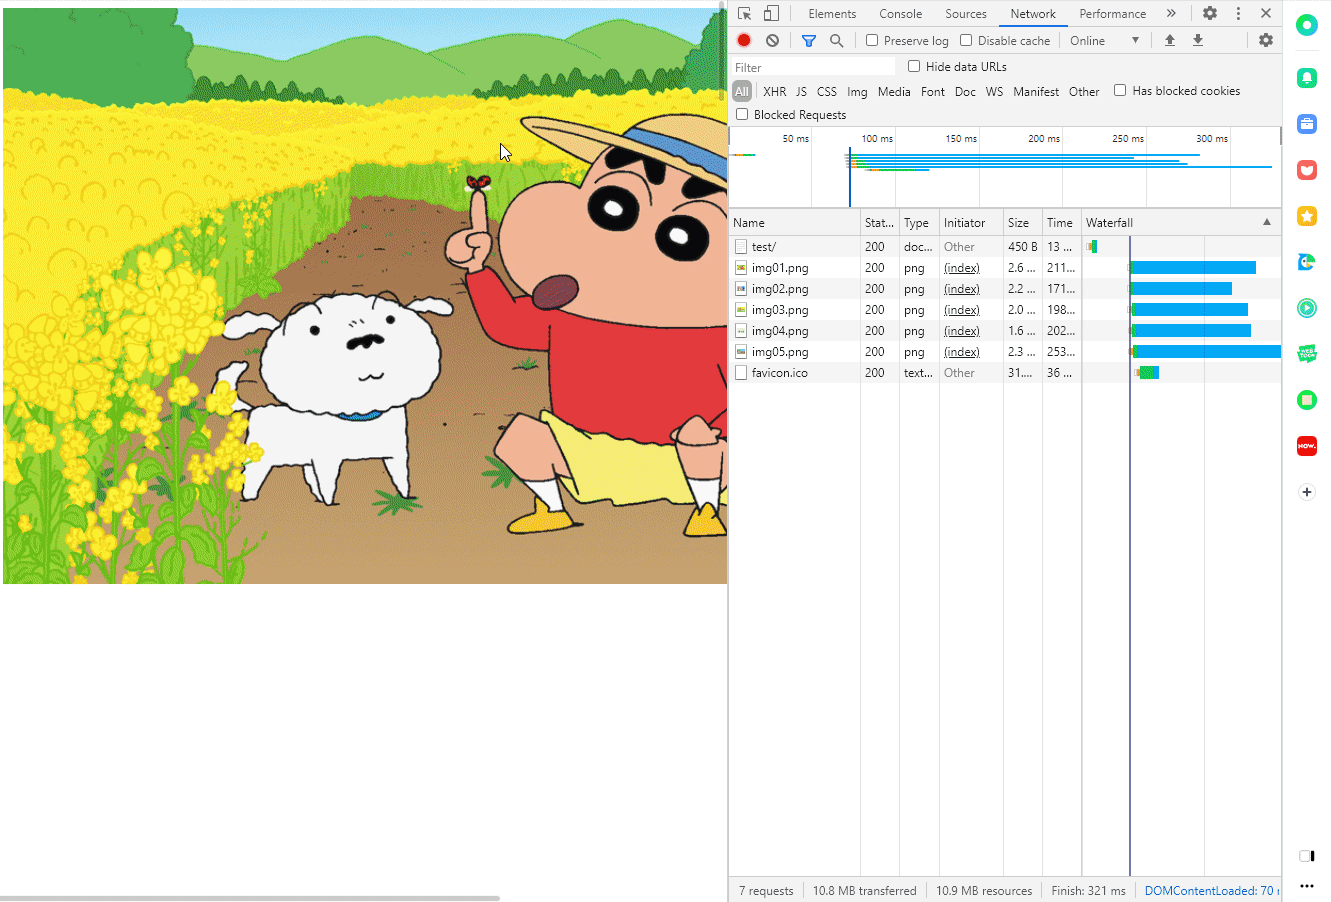1331x902 pixels.
Task: Show more DevTools tabs chevron
Action: [1171, 13]
